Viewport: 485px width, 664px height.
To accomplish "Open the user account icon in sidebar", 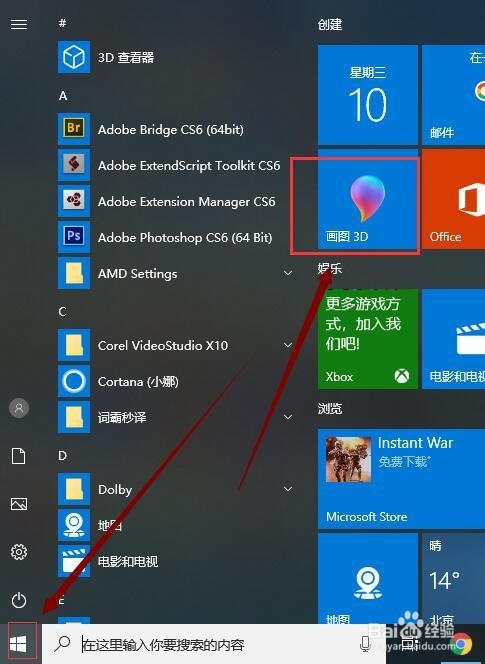I will tap(19, 408).
